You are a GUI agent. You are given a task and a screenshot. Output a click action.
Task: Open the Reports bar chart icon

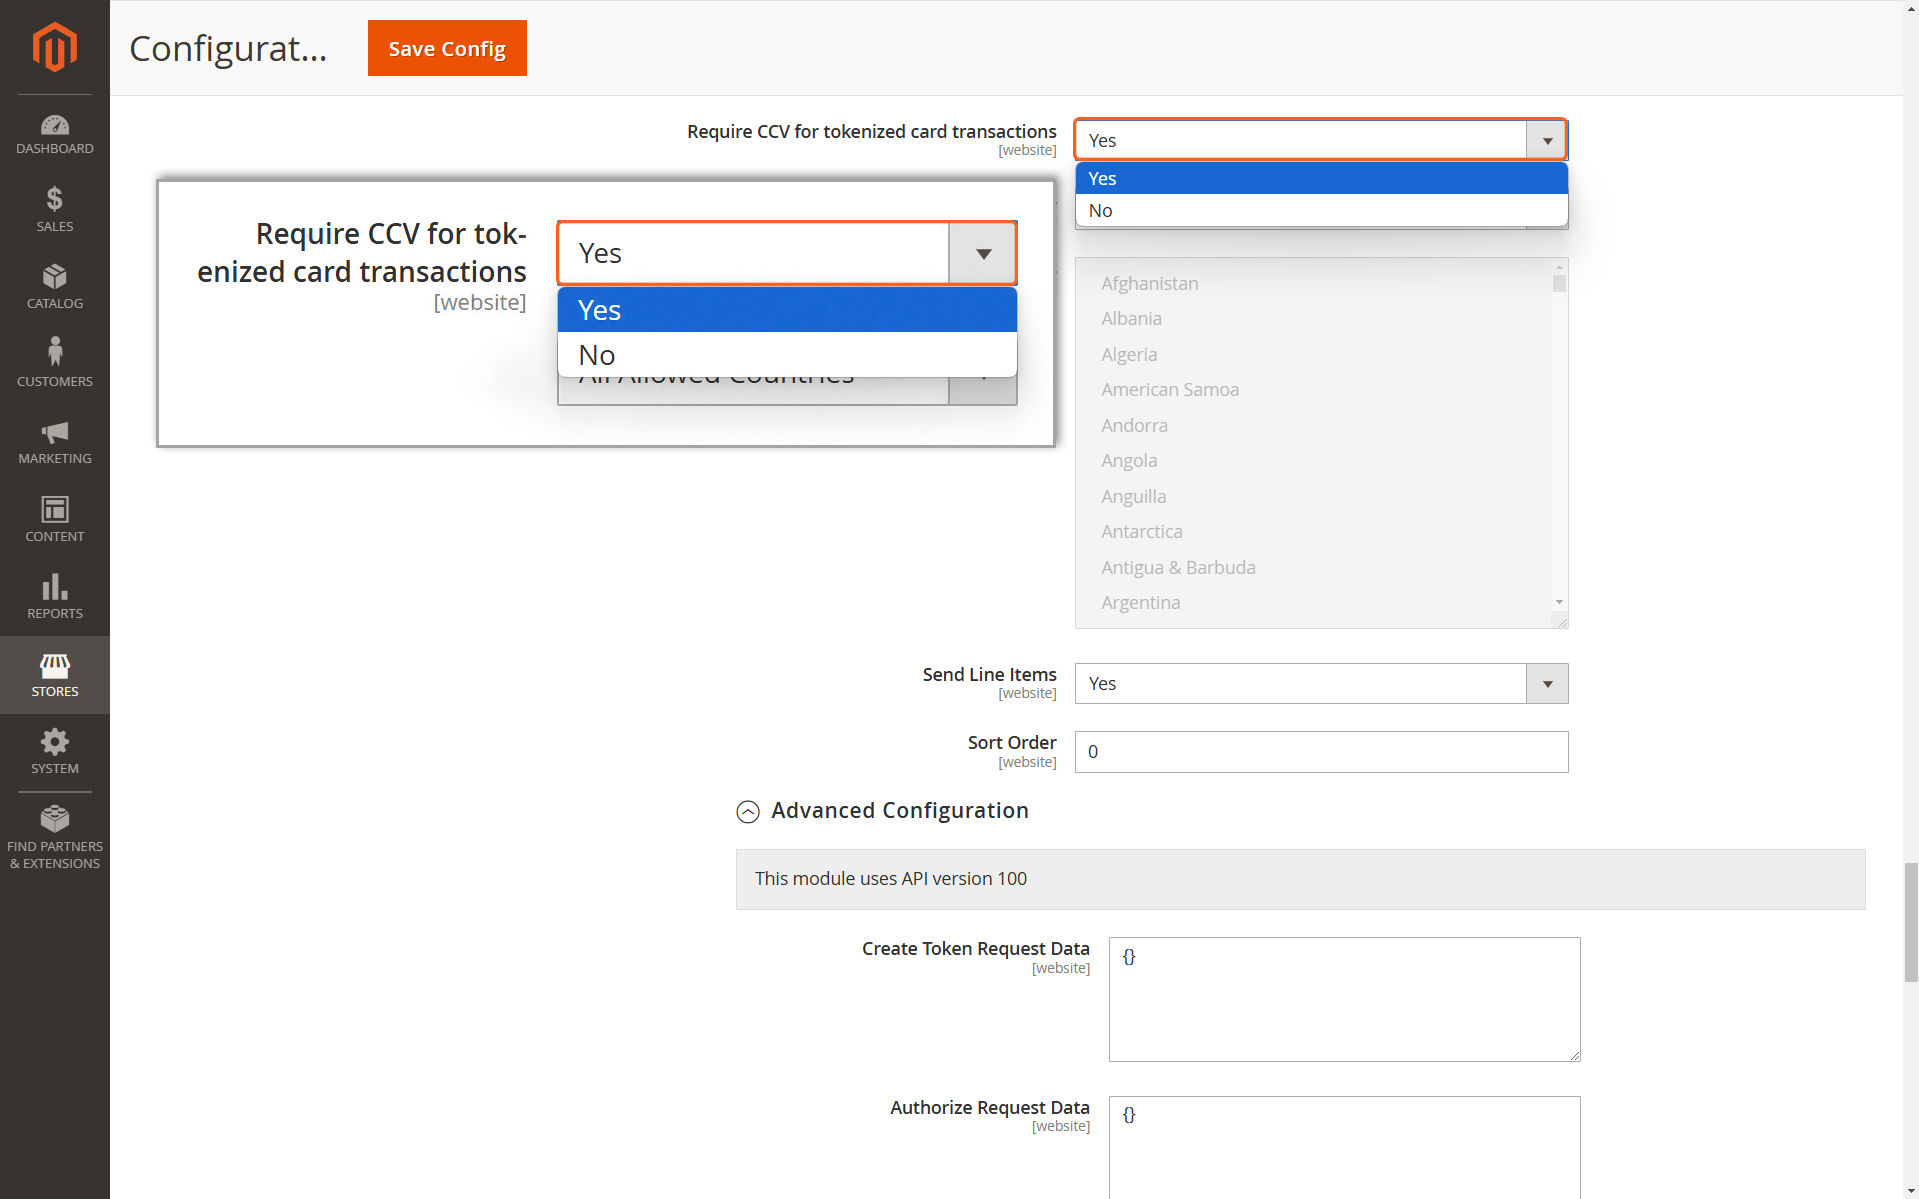point(55,587)
